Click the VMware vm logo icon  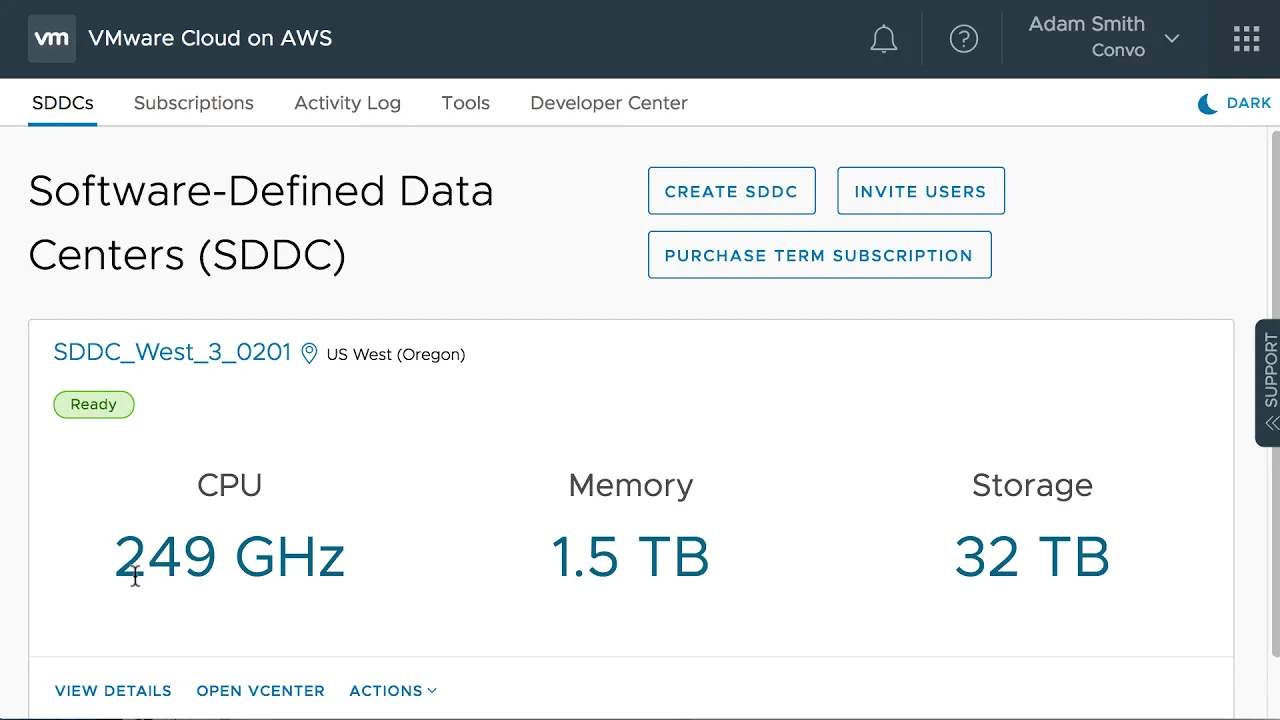(x=51, y=39)
